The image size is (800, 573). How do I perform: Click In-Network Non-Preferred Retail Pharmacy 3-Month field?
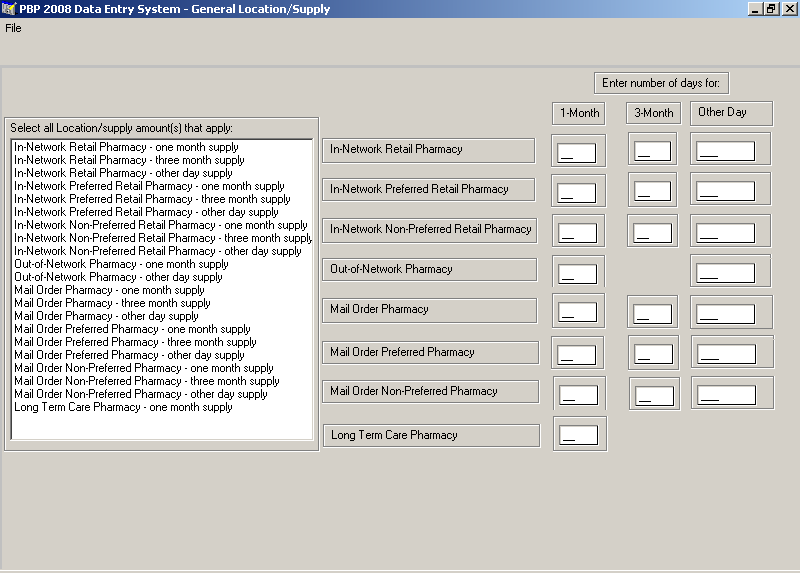coord(653,233)
